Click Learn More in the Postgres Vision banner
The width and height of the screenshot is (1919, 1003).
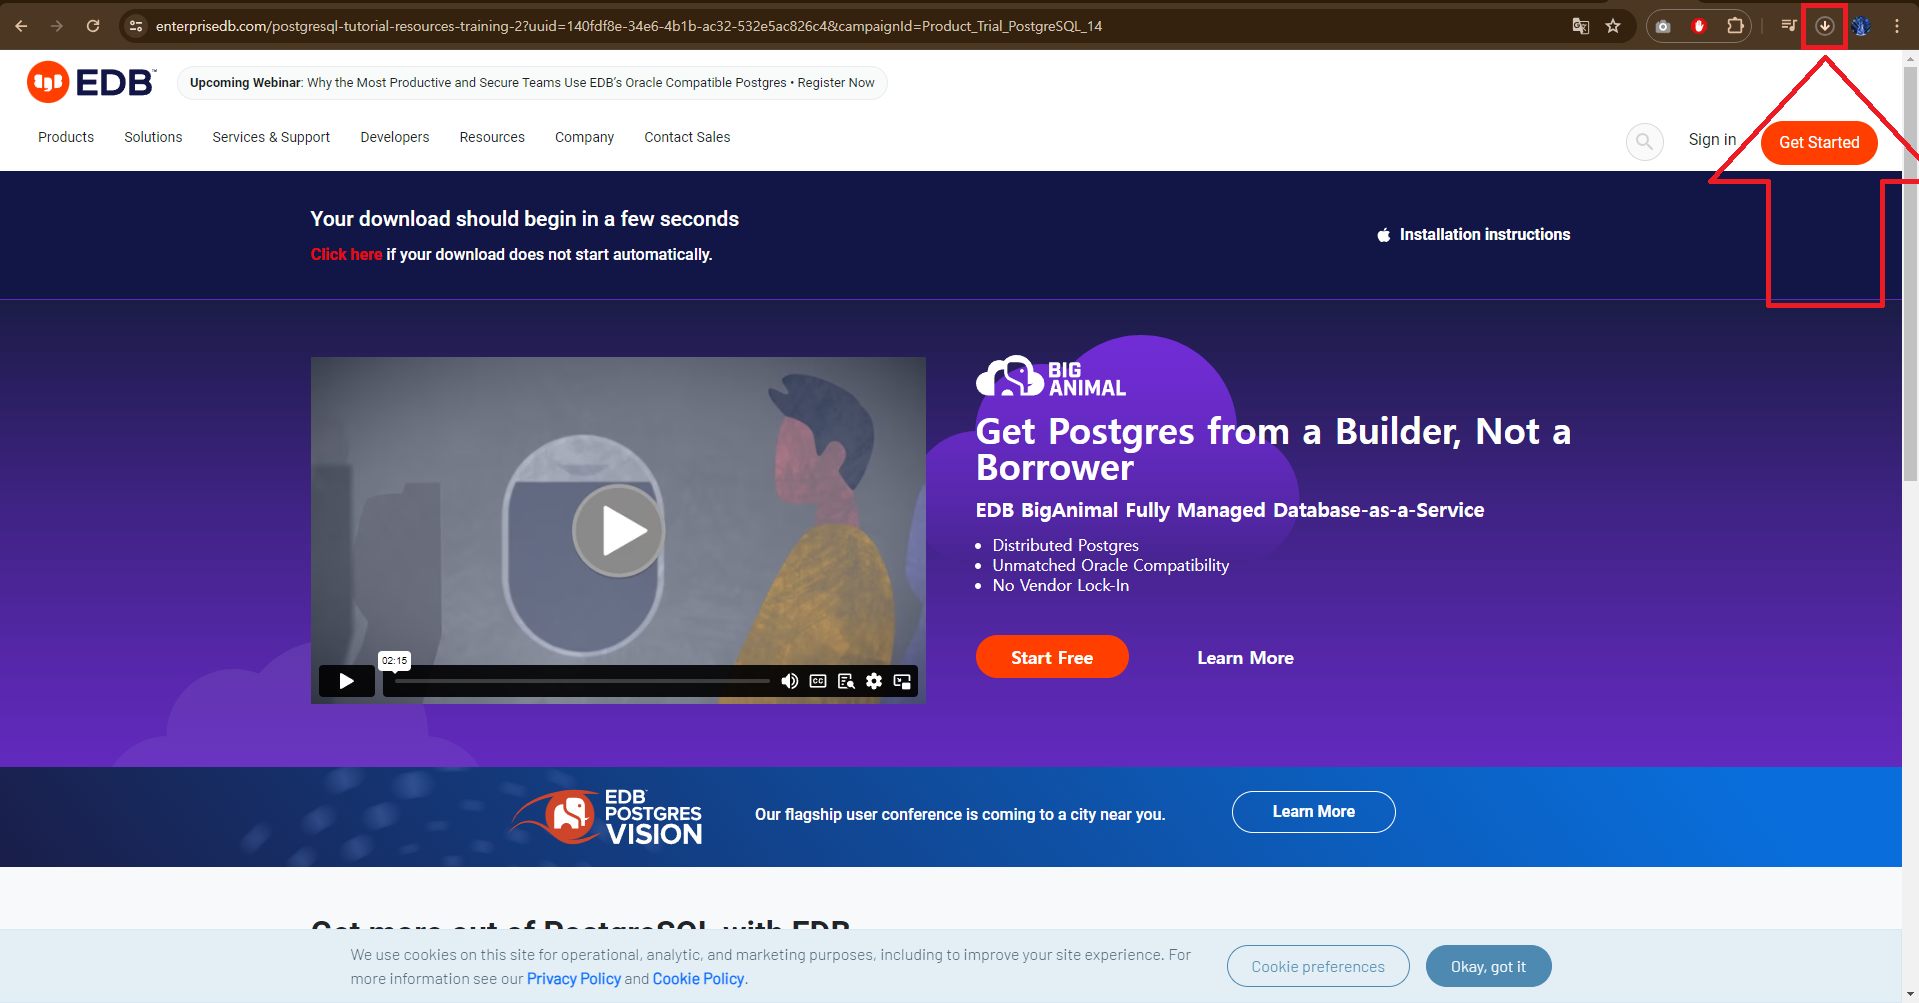pyautogui.click(x=1313, y=812)
